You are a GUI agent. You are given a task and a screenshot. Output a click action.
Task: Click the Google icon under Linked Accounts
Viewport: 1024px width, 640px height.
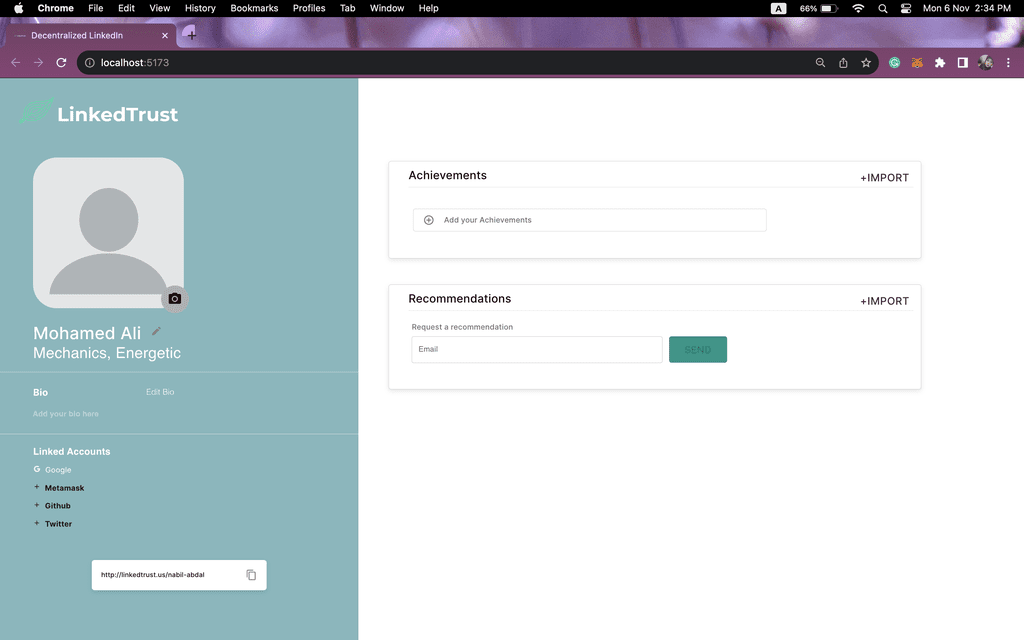click(x=37, y=469)
